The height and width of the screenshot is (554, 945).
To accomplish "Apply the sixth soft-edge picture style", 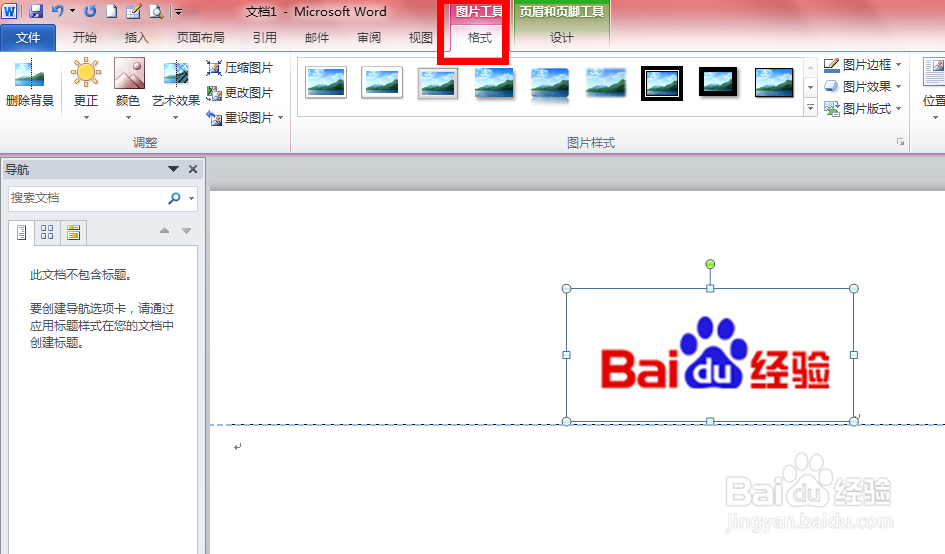I will (606, 83).
